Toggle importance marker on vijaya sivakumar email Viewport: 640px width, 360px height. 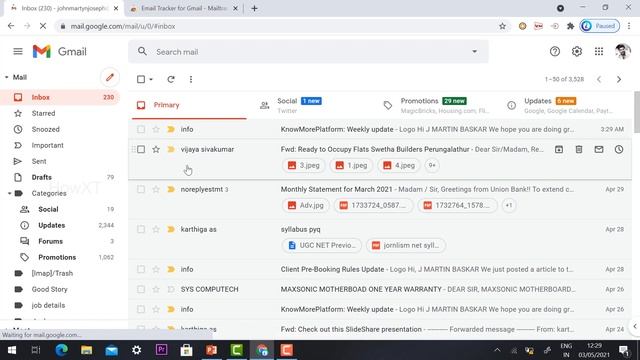click(171, 149)
